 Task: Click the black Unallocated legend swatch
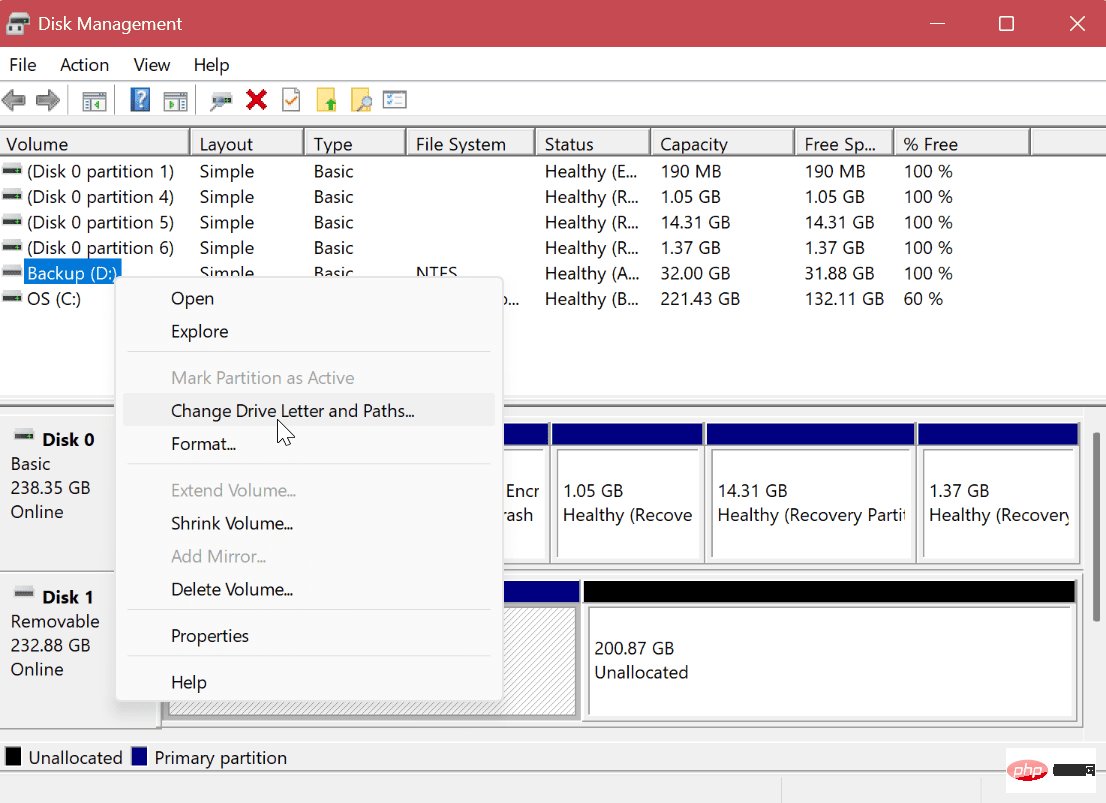[13, 756]
